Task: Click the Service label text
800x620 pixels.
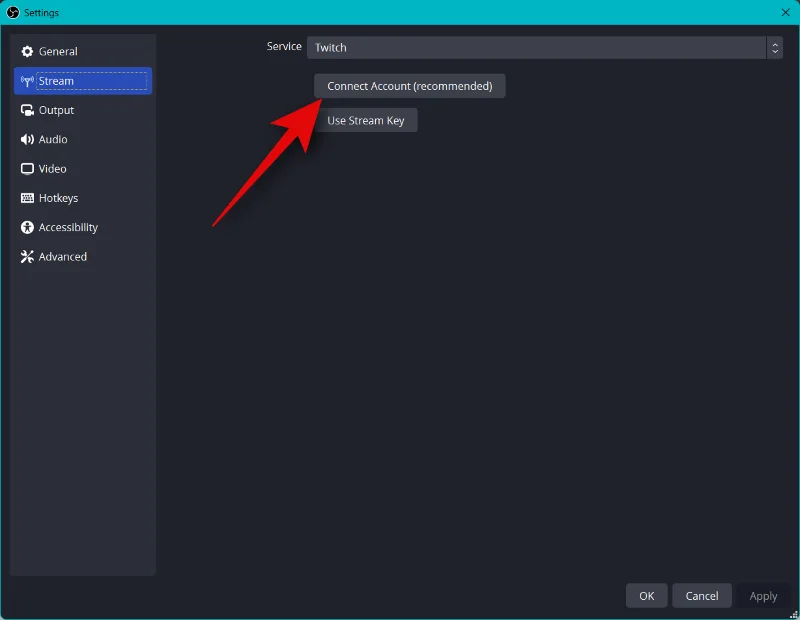Action: (284, 46)
